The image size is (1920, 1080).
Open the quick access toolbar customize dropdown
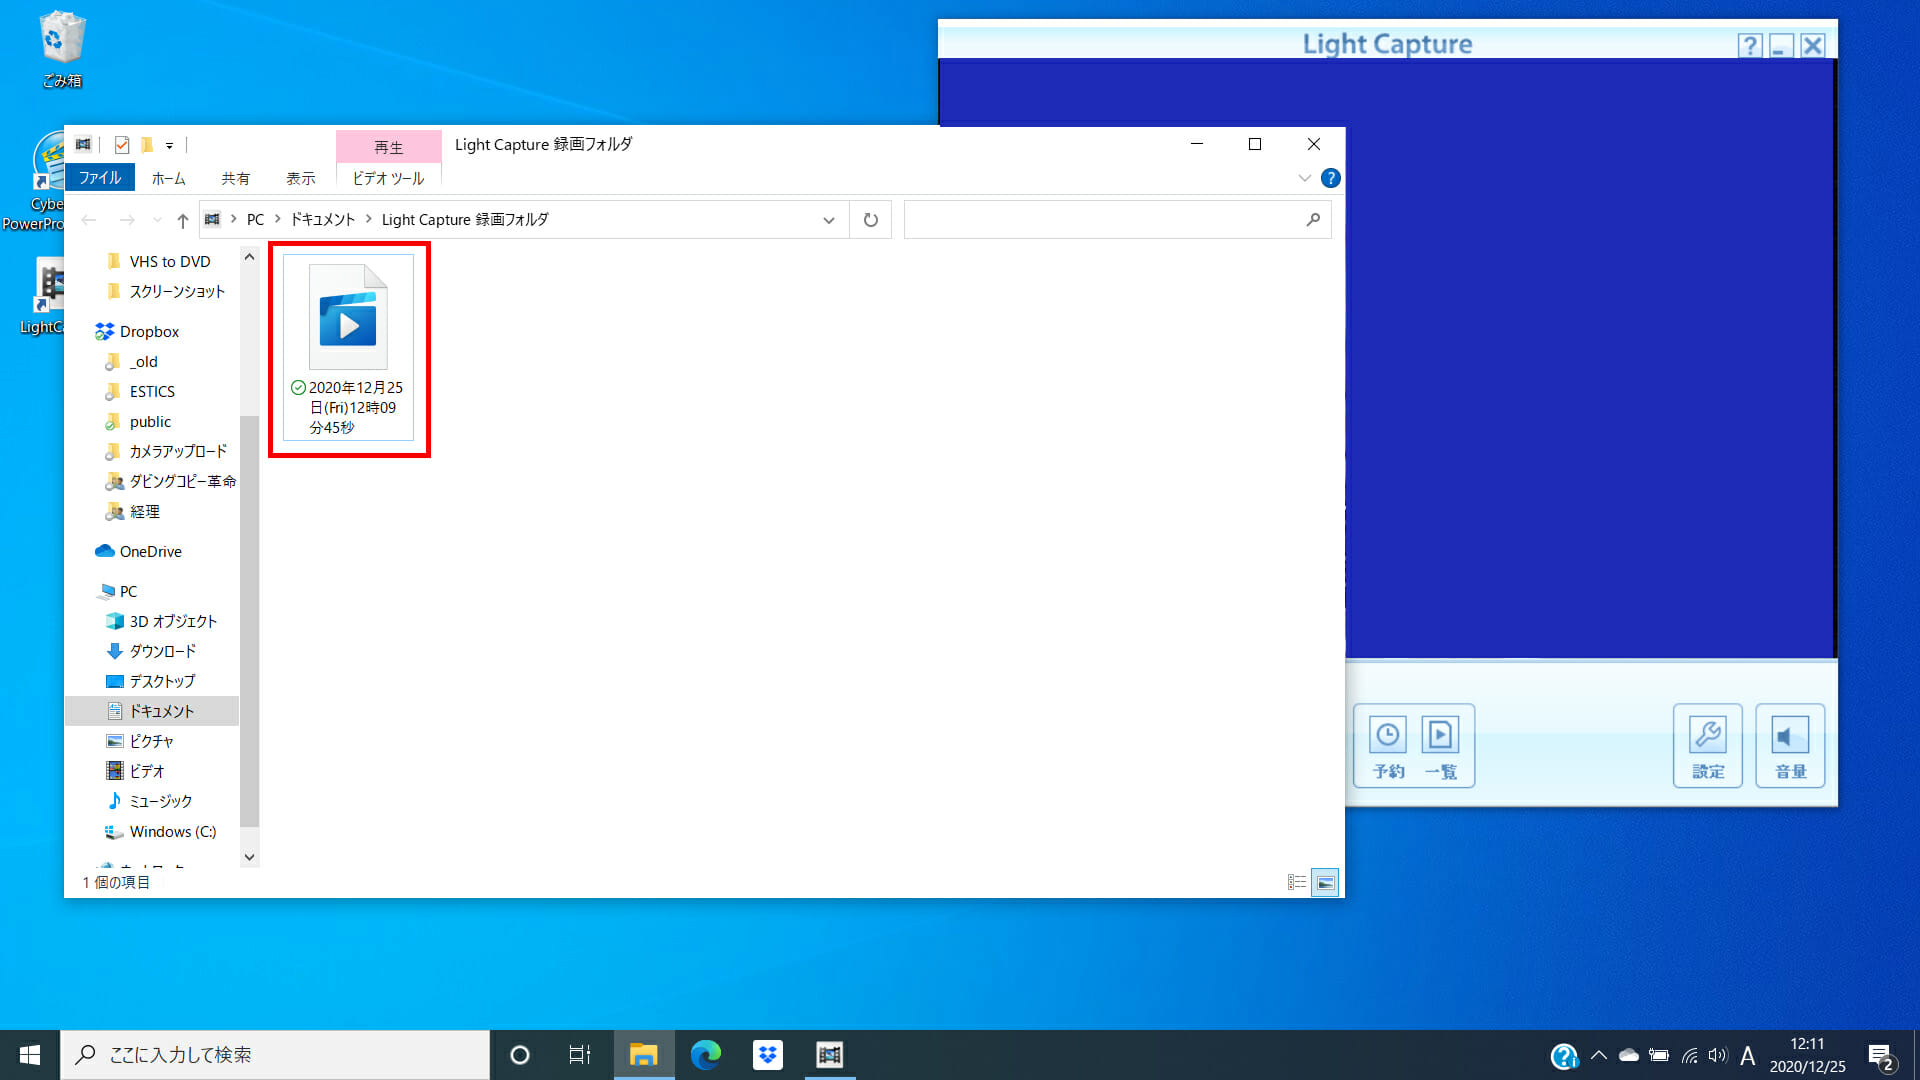tap(169, 146)
